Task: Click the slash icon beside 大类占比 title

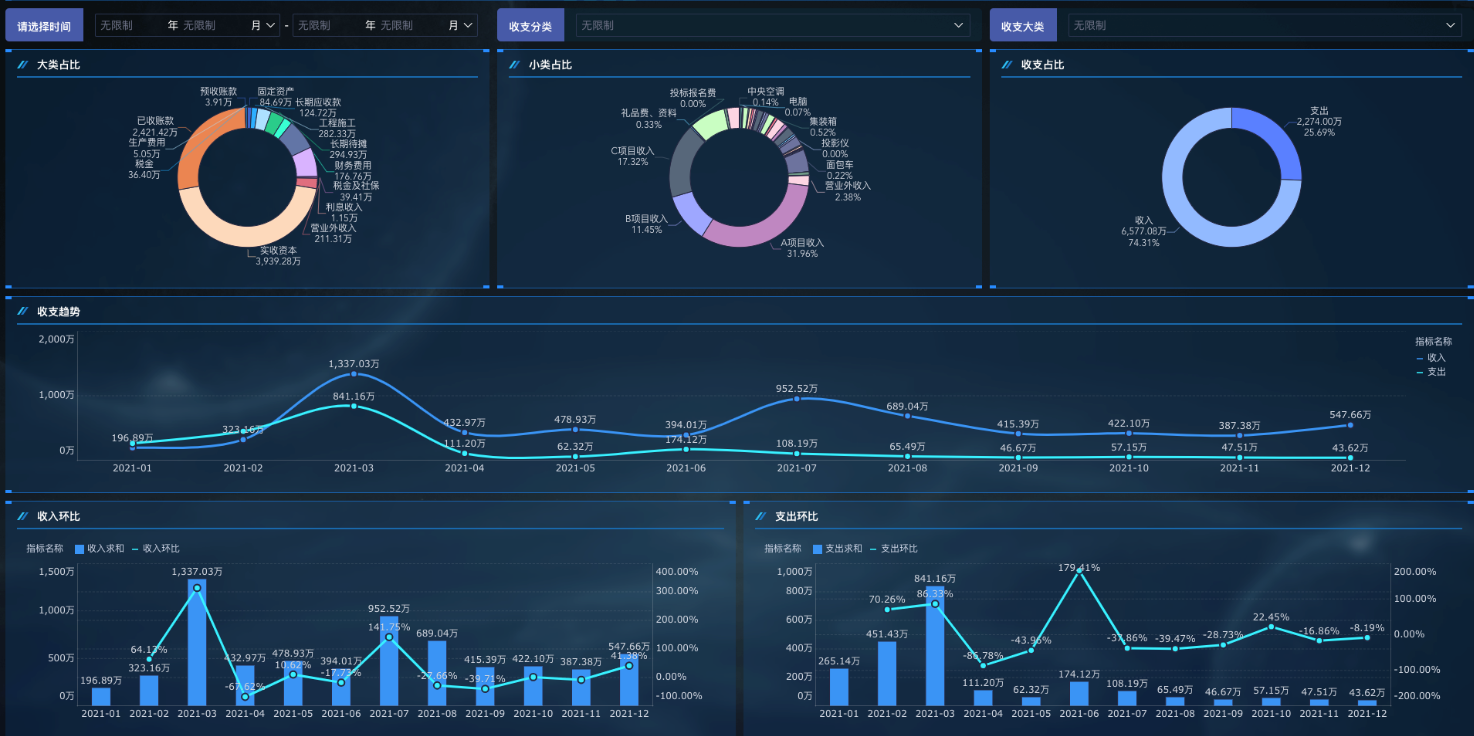Action: click(22, 65)
